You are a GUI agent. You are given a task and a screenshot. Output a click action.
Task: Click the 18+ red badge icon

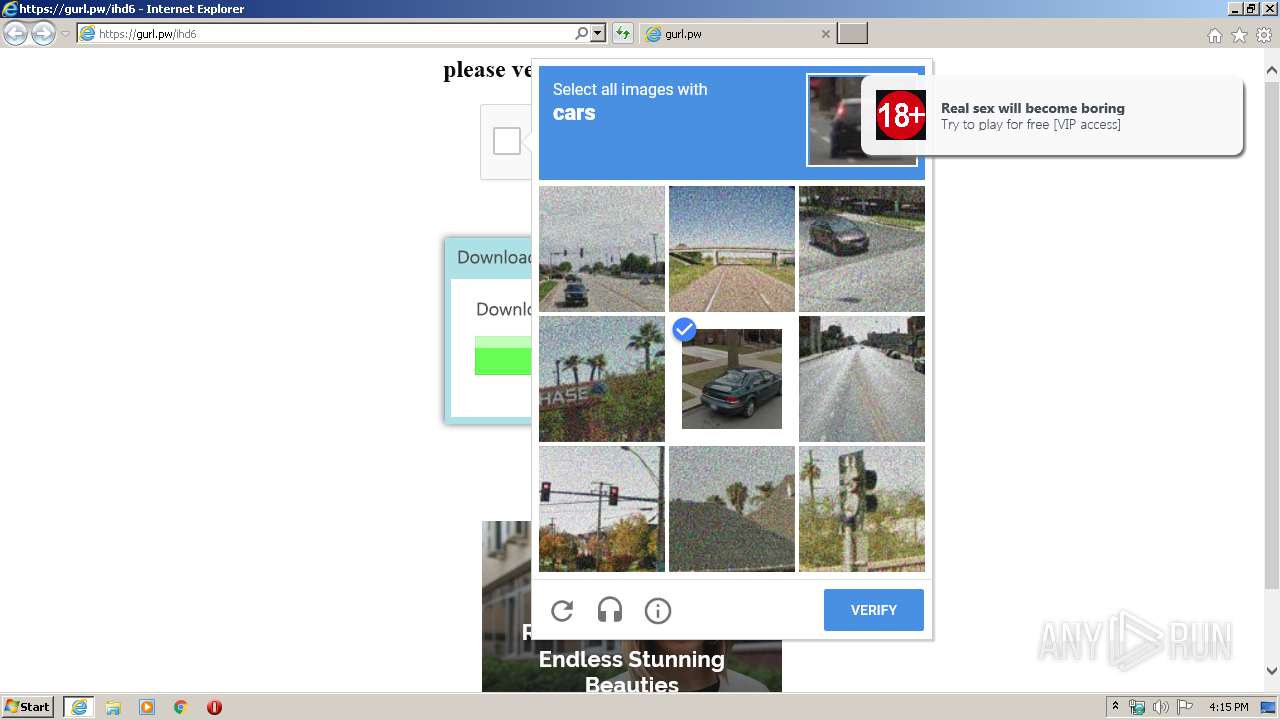(900, 115)
